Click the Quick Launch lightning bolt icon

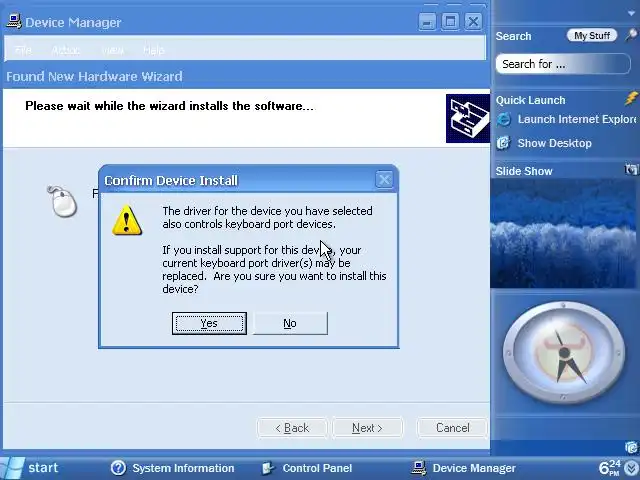pos(631,99)
